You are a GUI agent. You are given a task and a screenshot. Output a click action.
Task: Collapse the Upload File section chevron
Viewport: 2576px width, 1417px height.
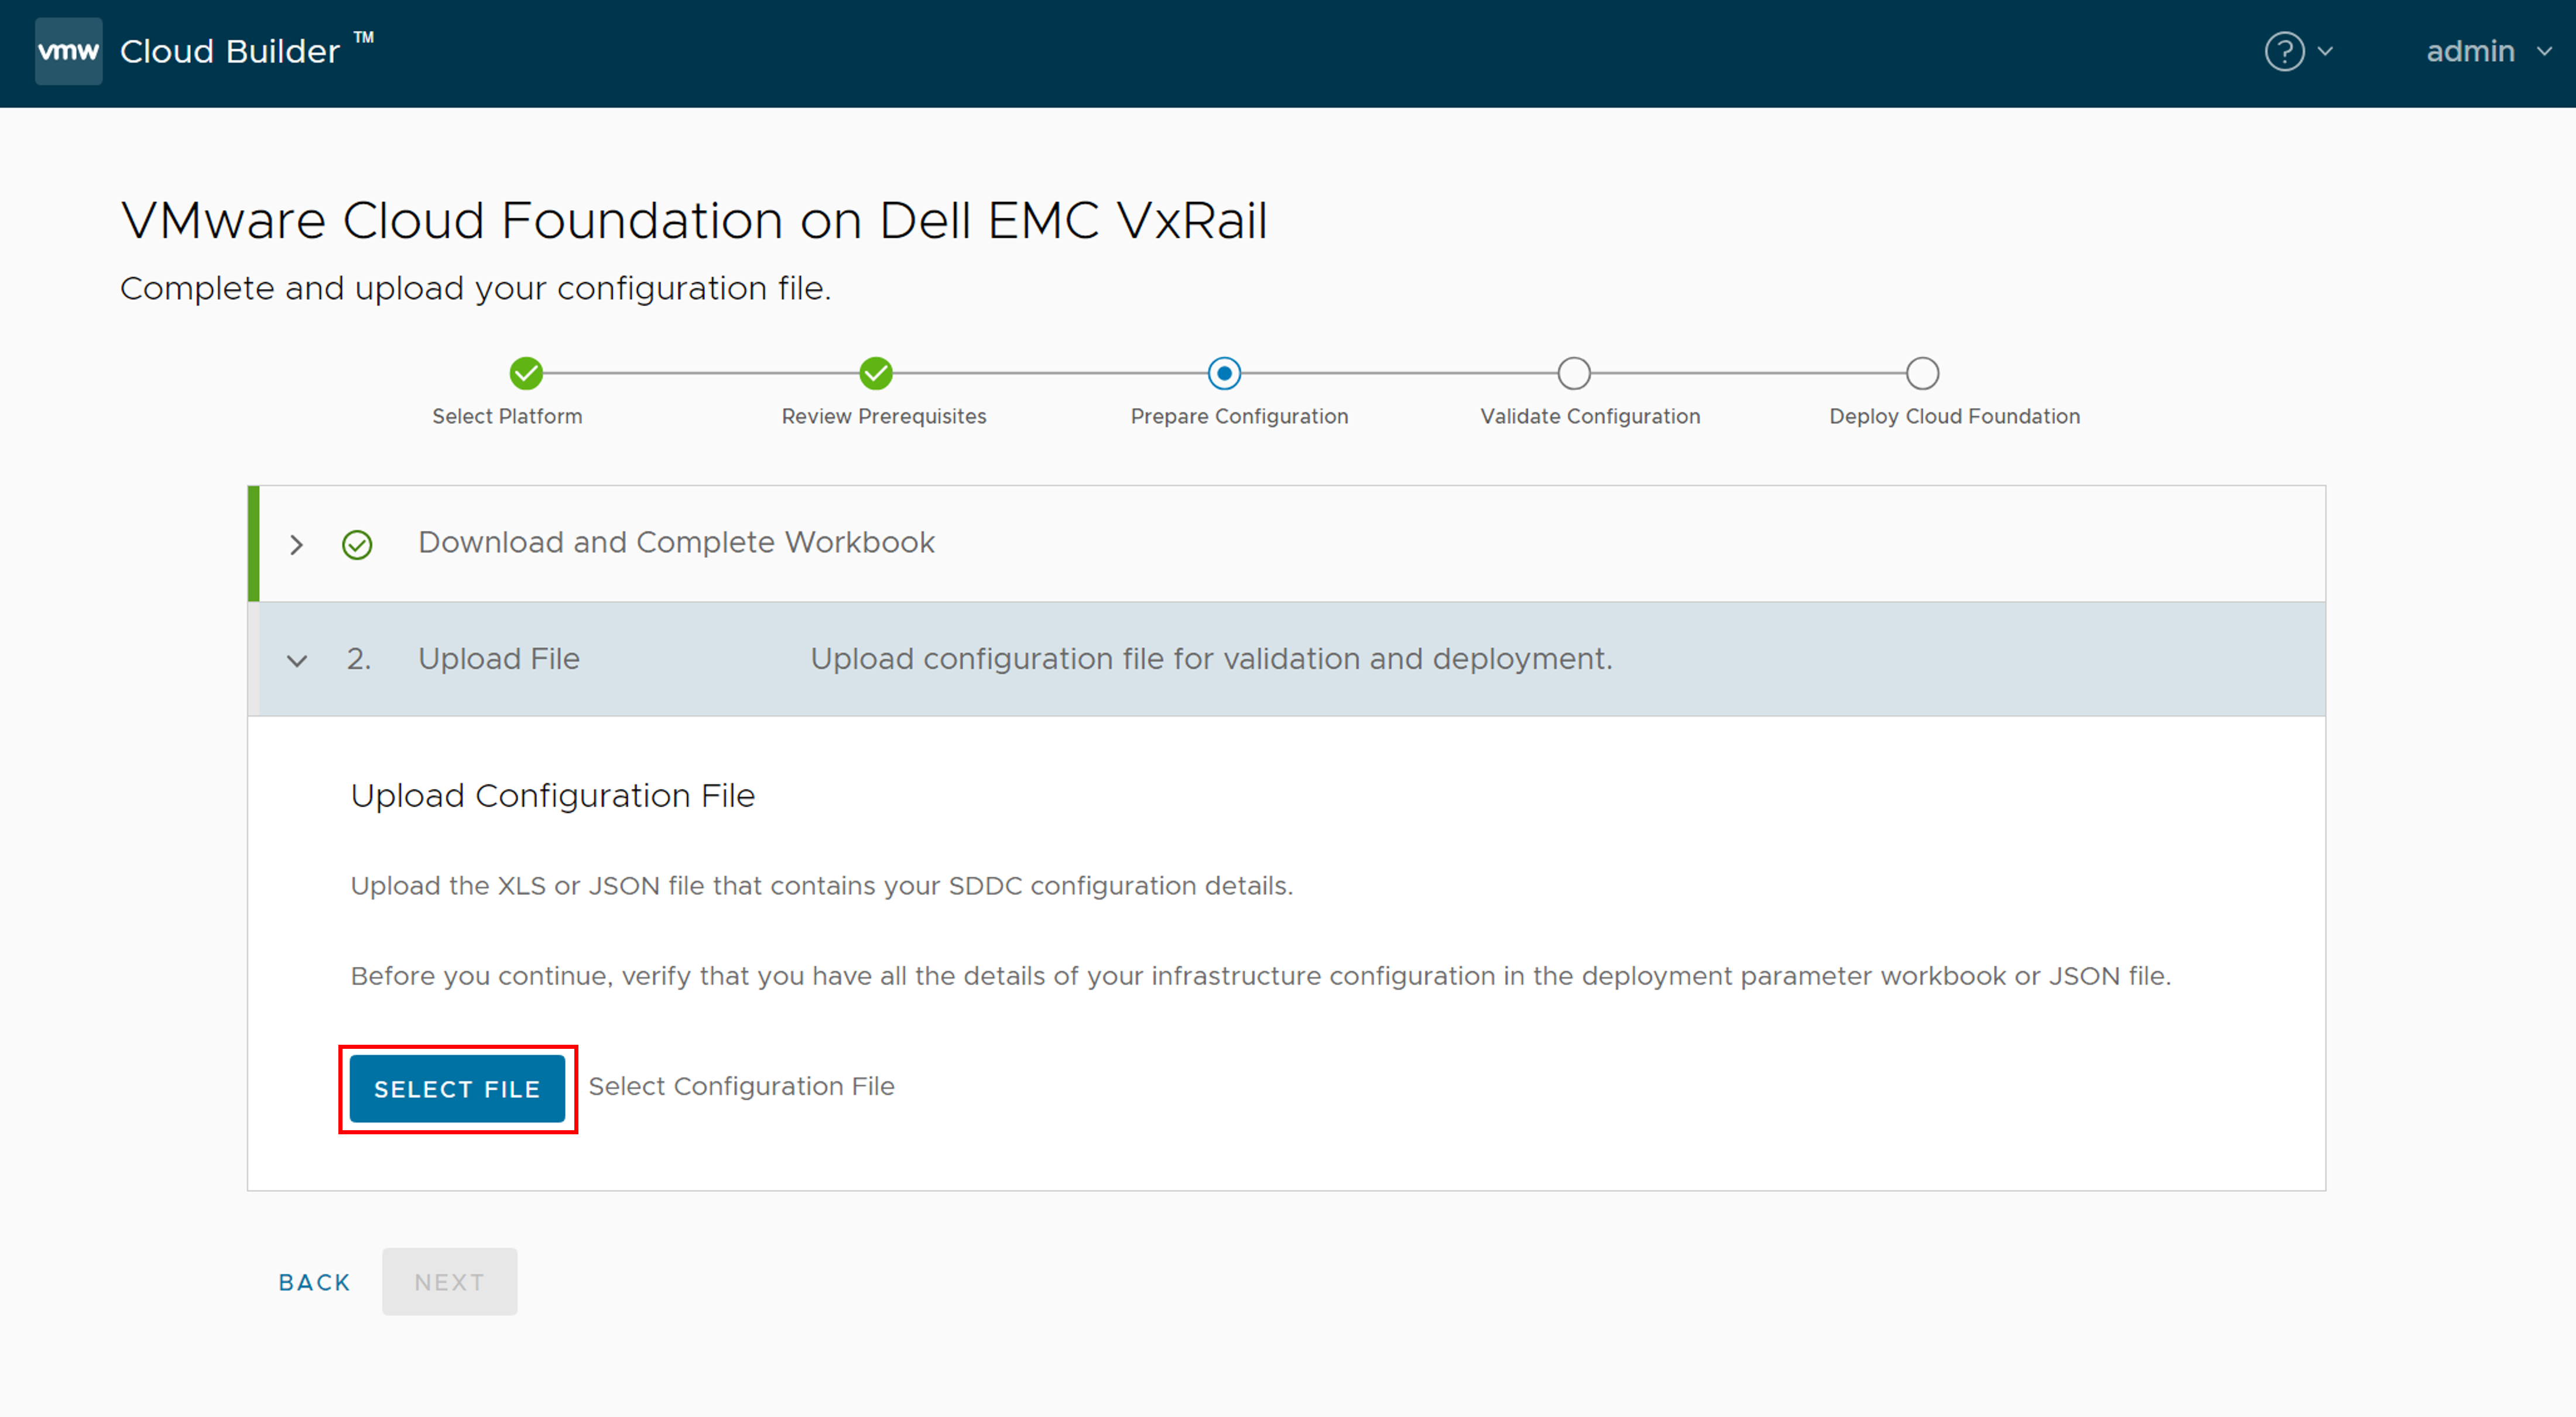click(296, 661)
